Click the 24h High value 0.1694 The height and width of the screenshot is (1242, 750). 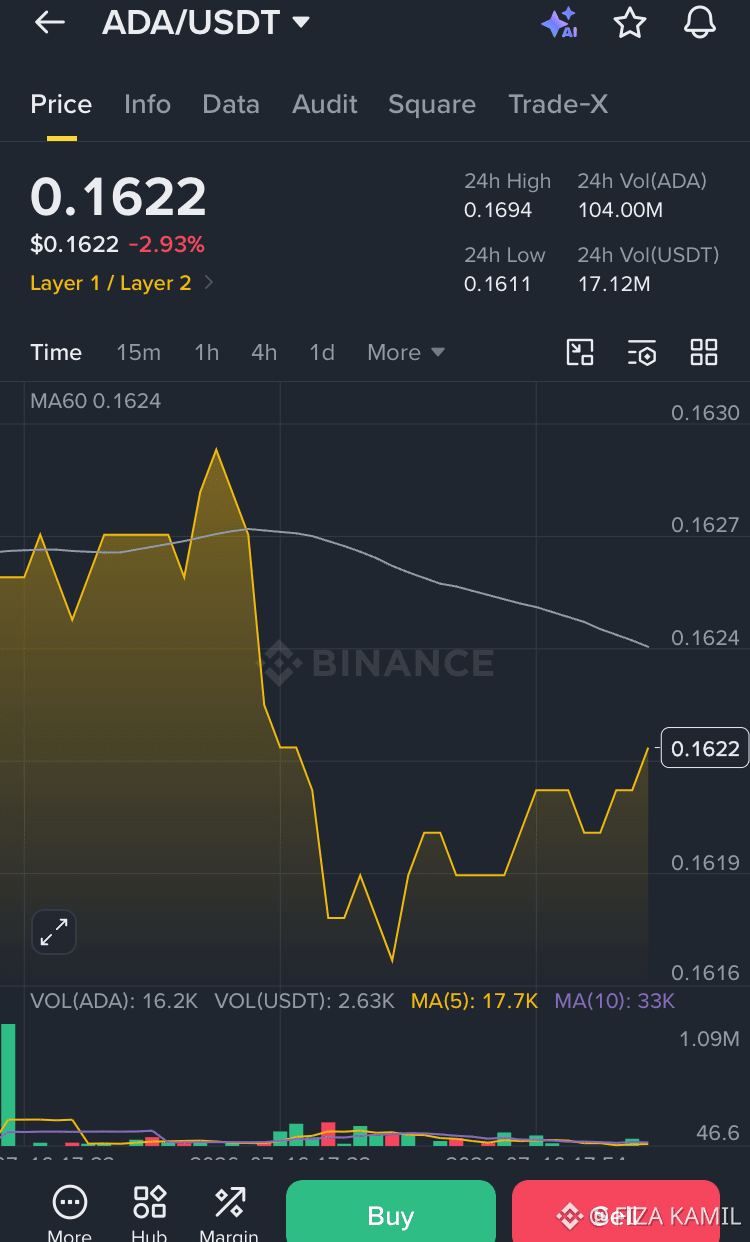(498, 210)
